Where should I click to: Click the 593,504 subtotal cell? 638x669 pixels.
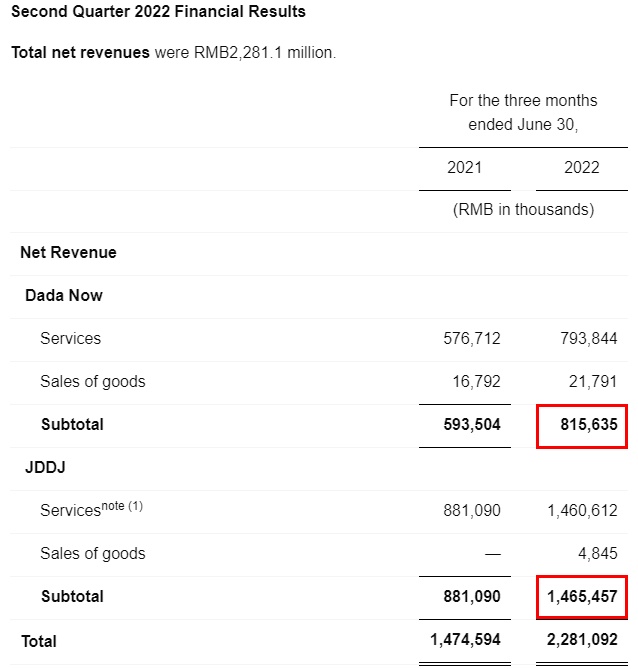470,425
